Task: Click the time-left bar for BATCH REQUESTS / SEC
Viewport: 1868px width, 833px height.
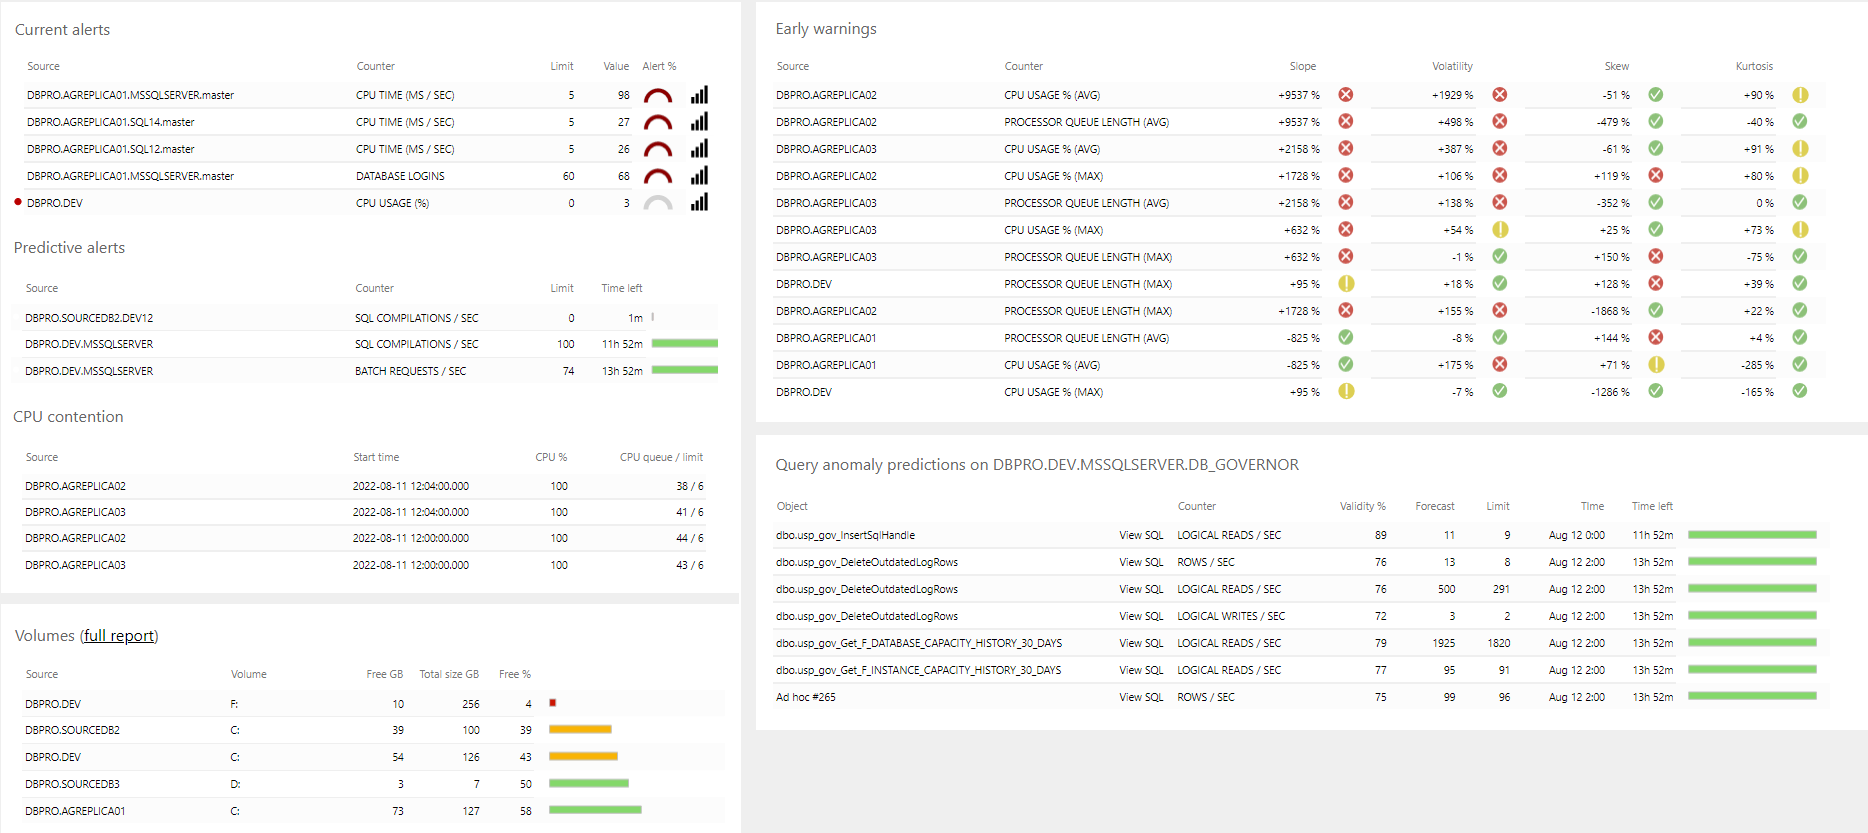Action: coord(685,370)
